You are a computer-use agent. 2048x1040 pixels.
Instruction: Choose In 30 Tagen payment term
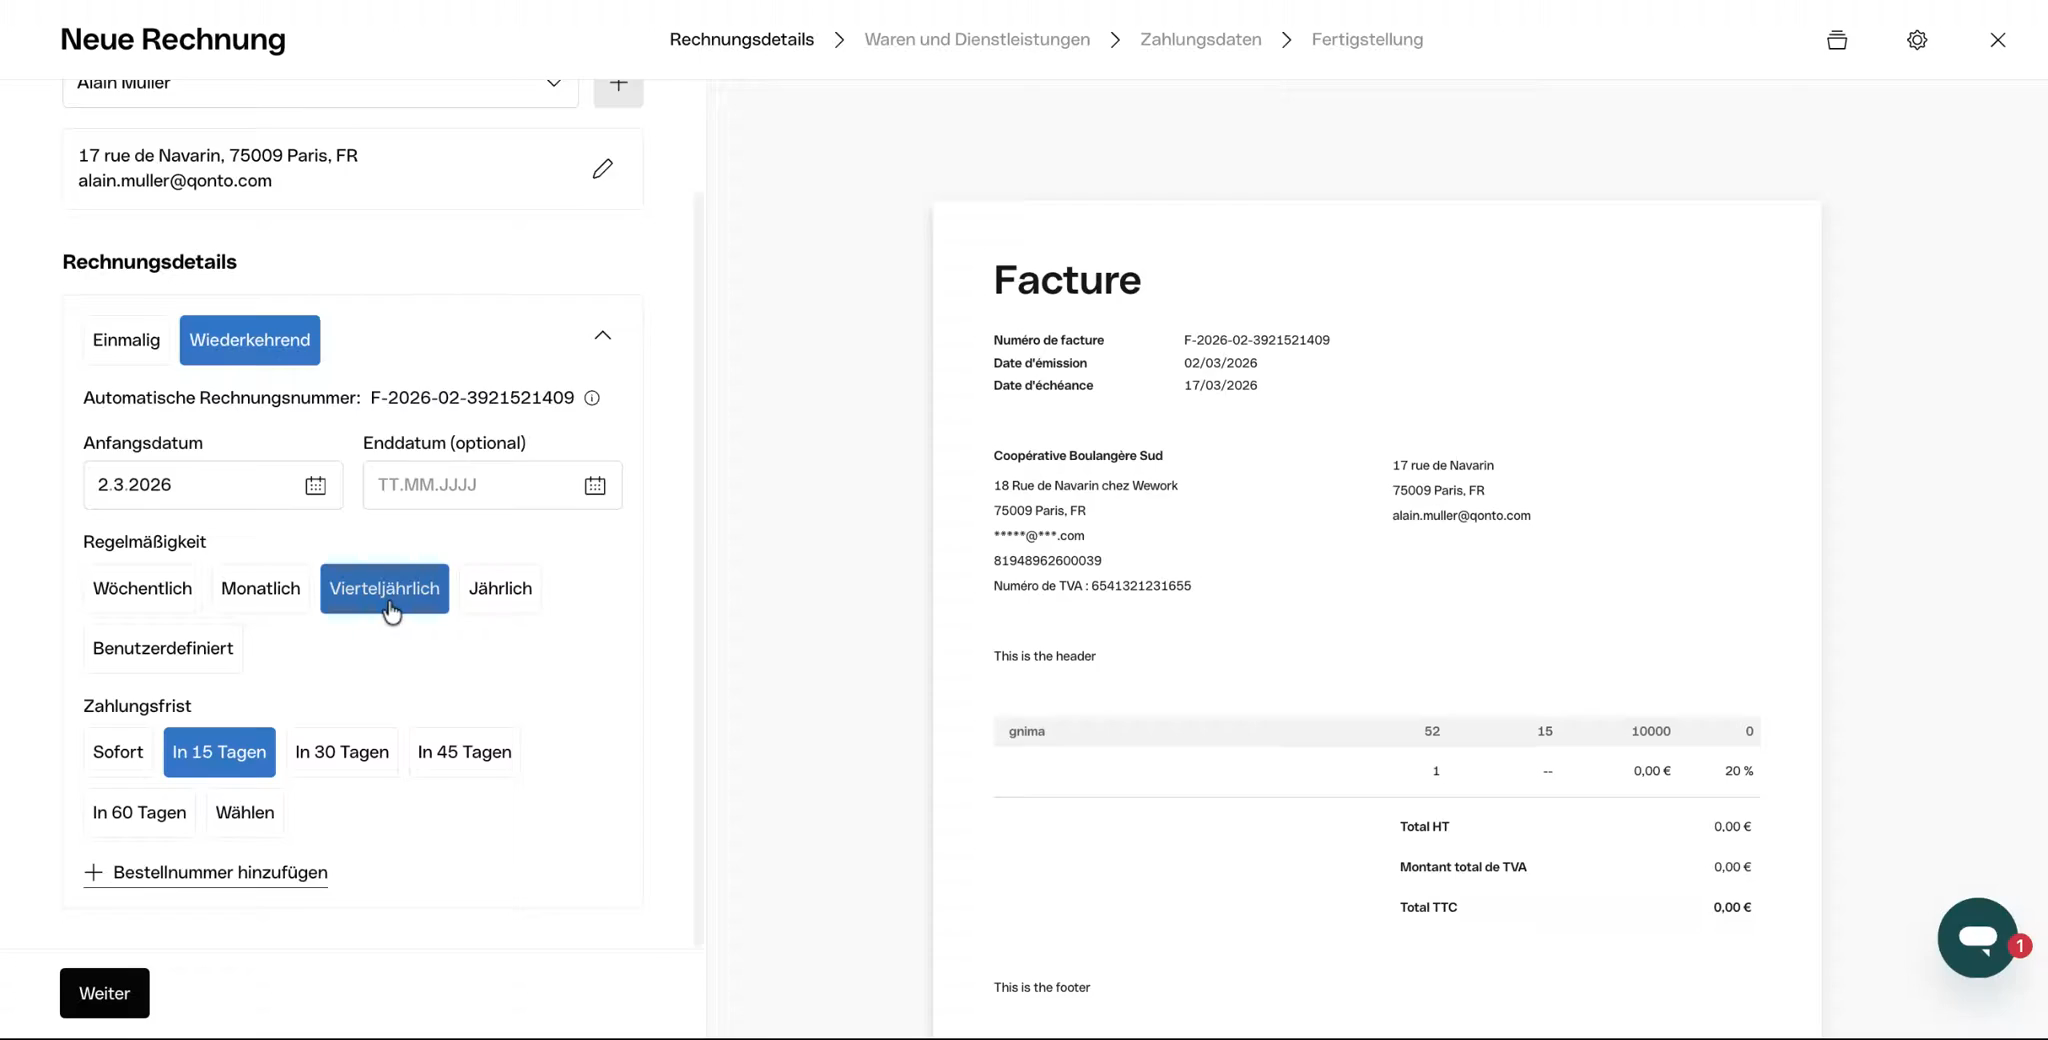[342, 752]
